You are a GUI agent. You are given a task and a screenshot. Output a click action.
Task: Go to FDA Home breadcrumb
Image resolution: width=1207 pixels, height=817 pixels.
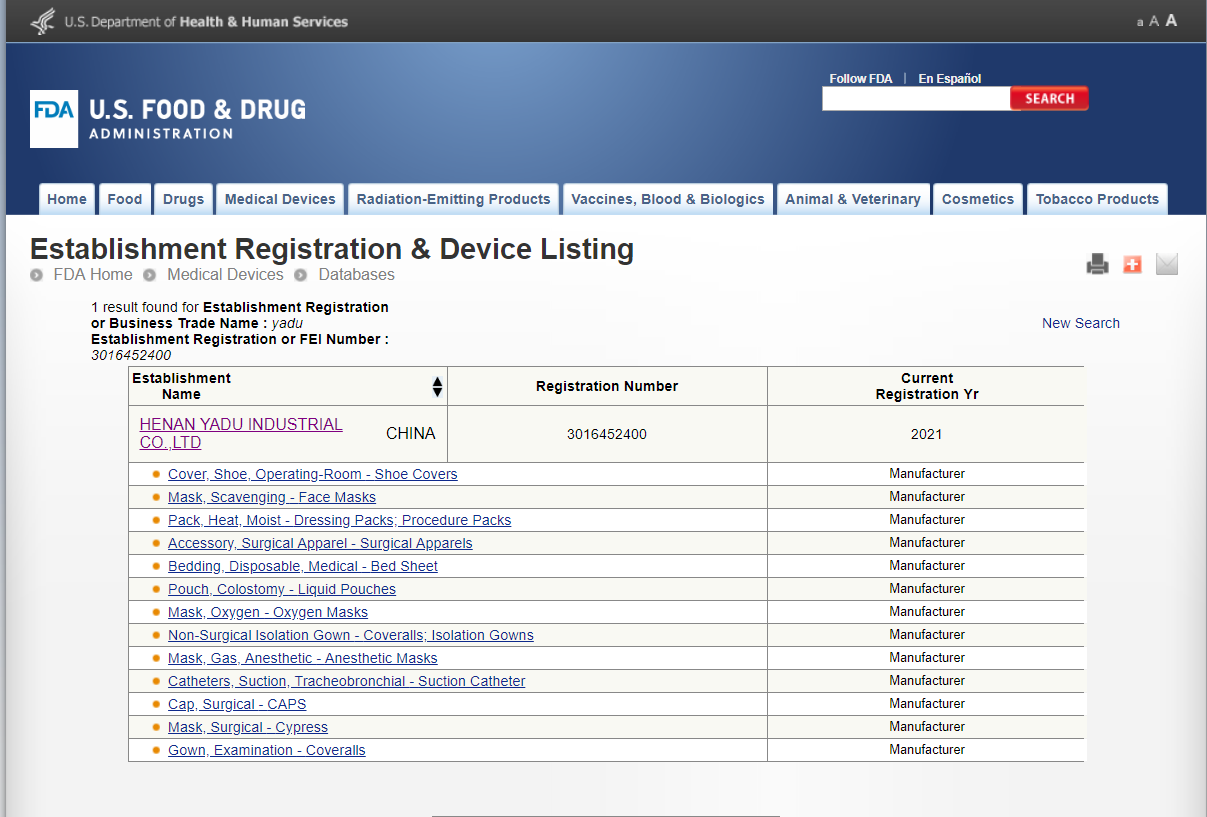pyautogui.click(x=93, y=274)
